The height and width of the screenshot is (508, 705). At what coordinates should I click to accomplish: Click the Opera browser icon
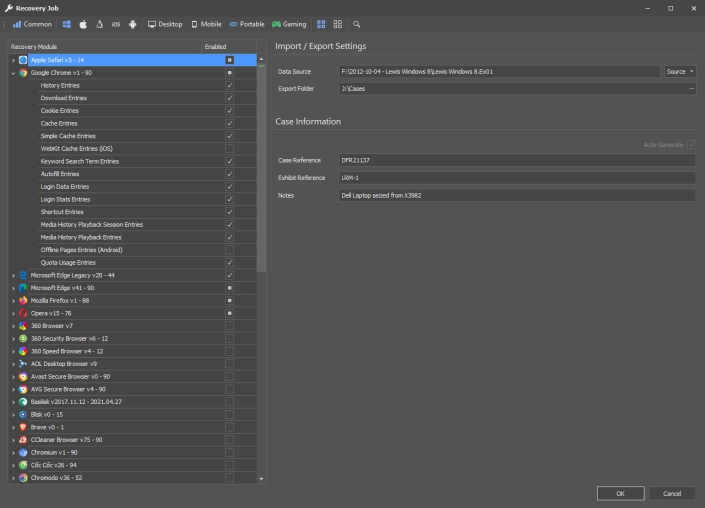pos(23,313)
